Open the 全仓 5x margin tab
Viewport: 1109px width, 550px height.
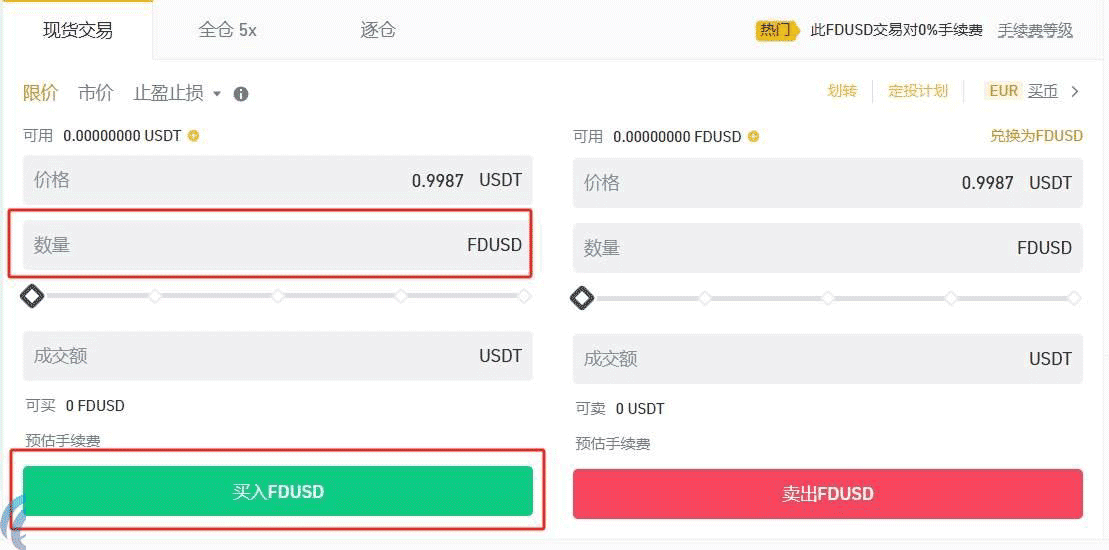[228, 30]
